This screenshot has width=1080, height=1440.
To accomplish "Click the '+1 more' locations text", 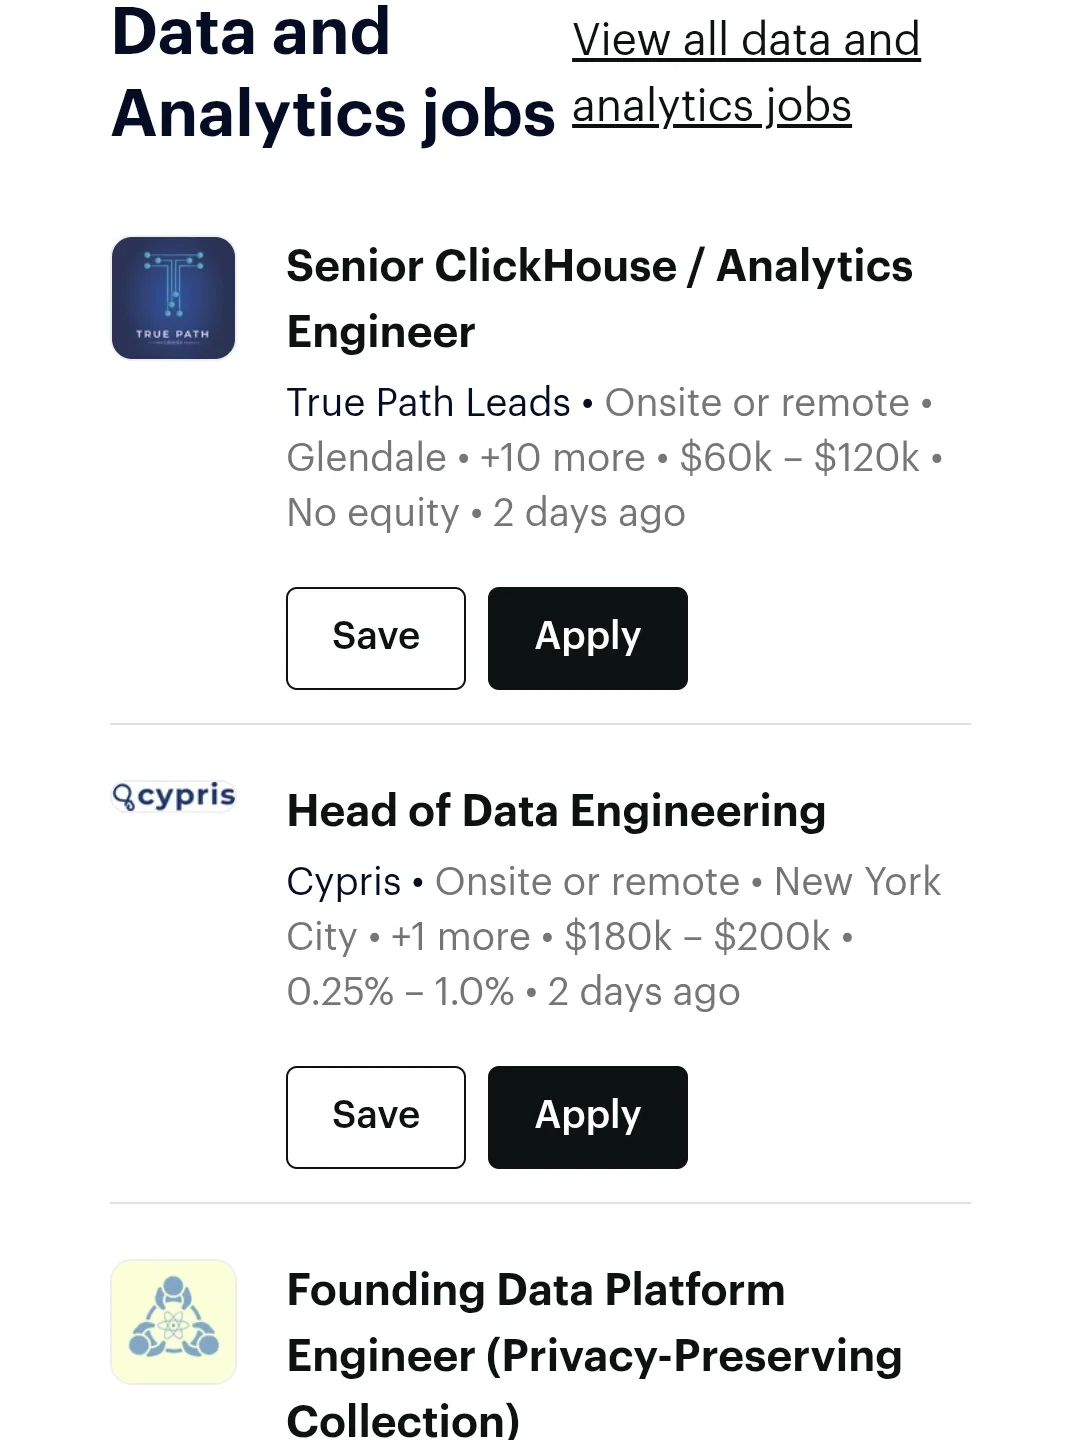I will point(460,937).
